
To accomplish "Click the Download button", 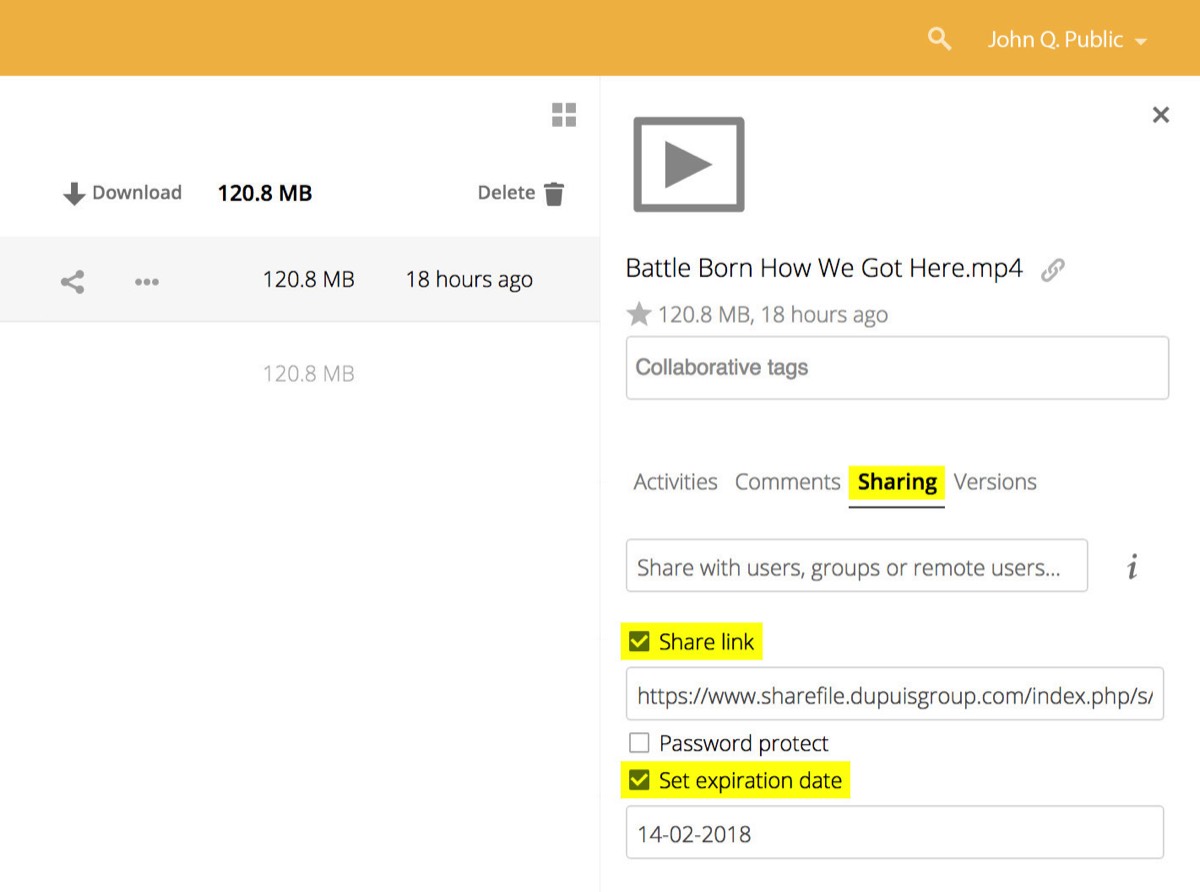I will (122, 193).
